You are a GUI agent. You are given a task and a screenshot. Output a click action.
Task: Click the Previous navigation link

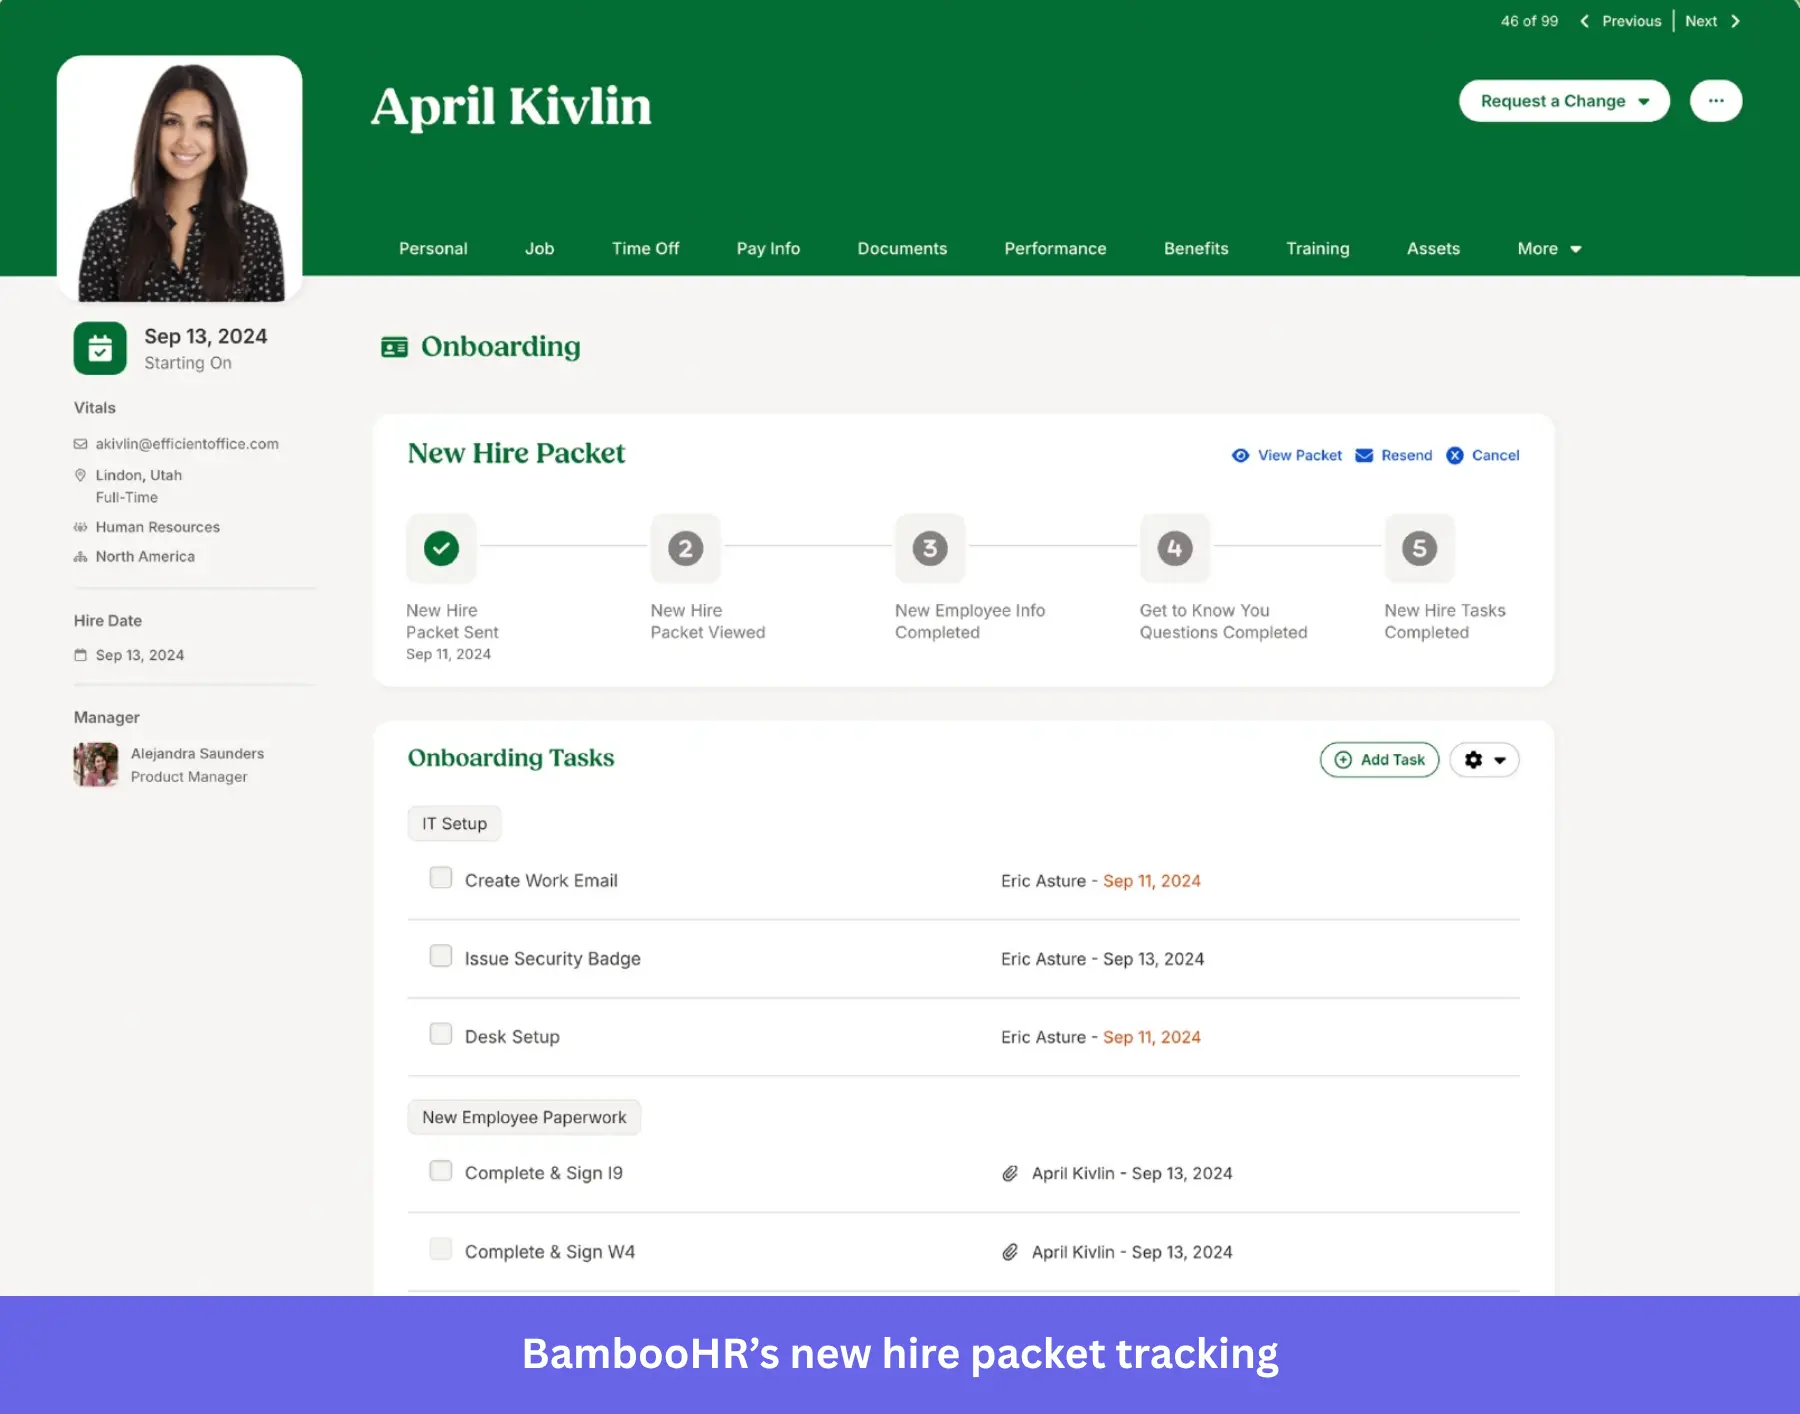[x=1631, y=21]
